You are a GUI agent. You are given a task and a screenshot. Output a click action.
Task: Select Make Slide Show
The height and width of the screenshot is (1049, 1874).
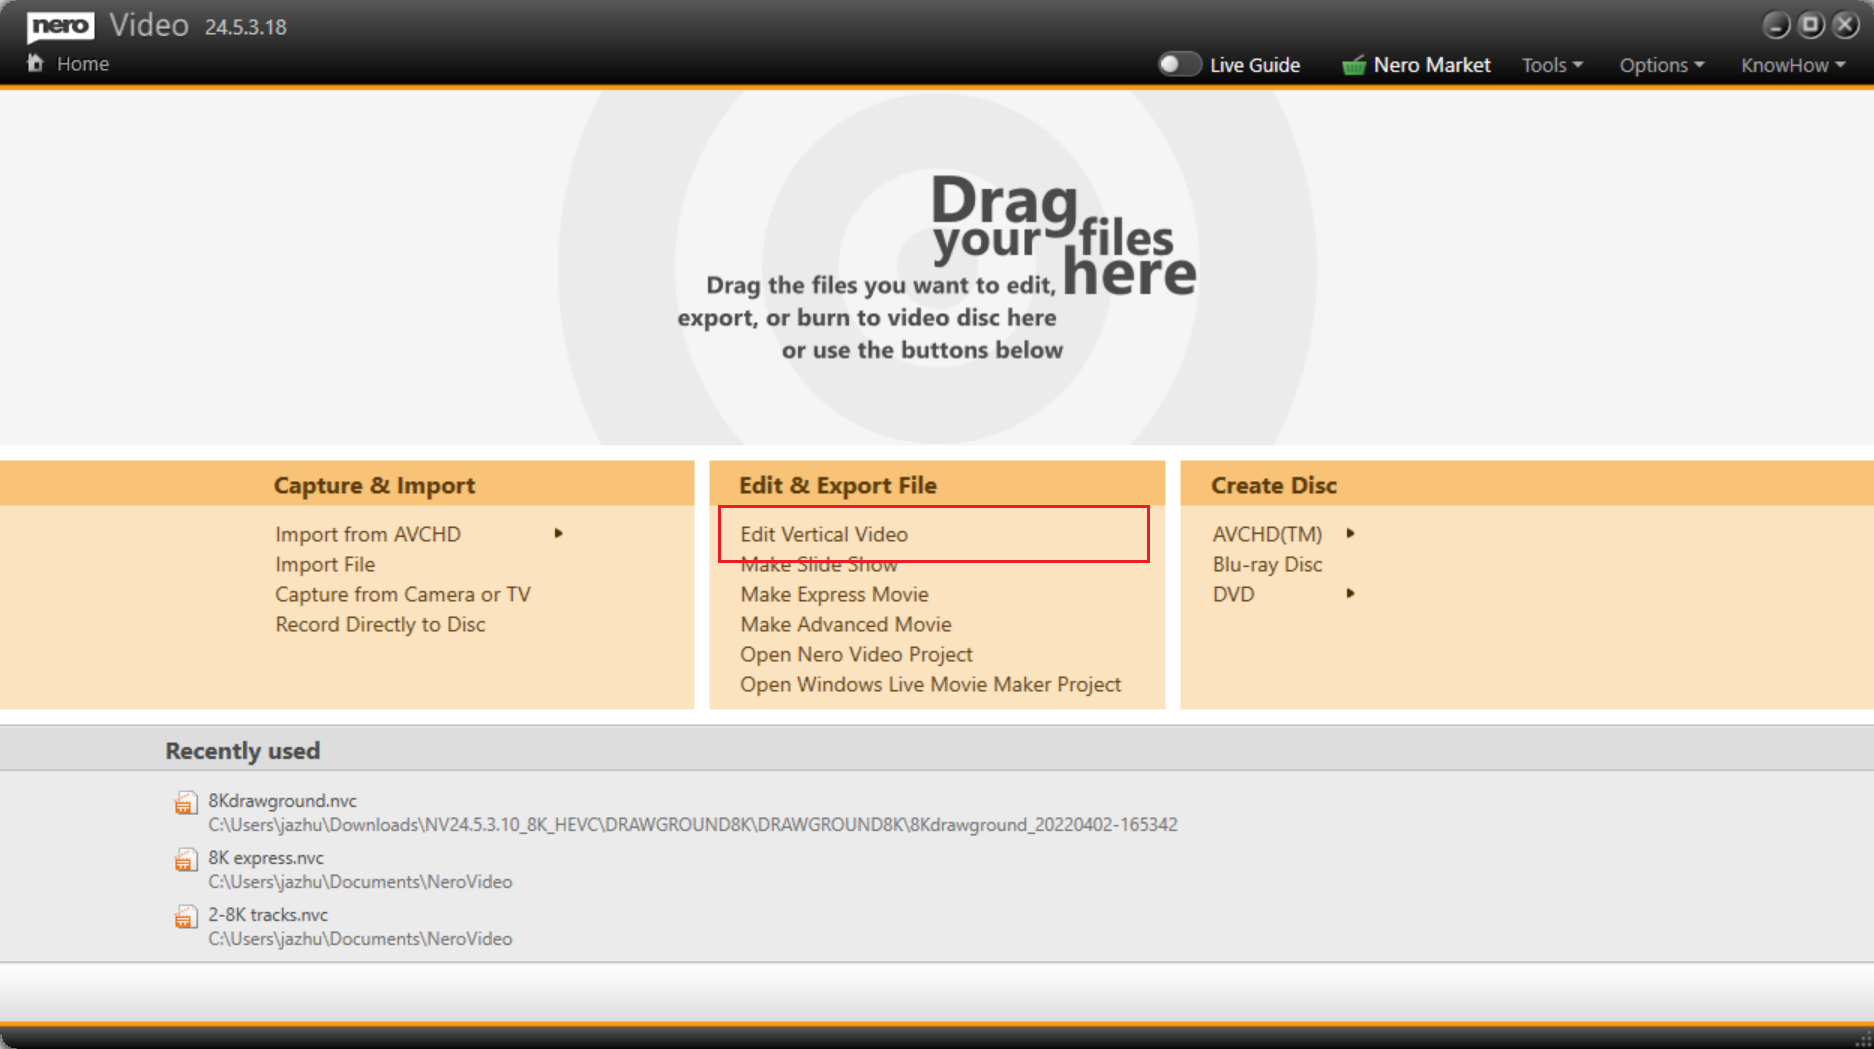(x=819, y=565)
